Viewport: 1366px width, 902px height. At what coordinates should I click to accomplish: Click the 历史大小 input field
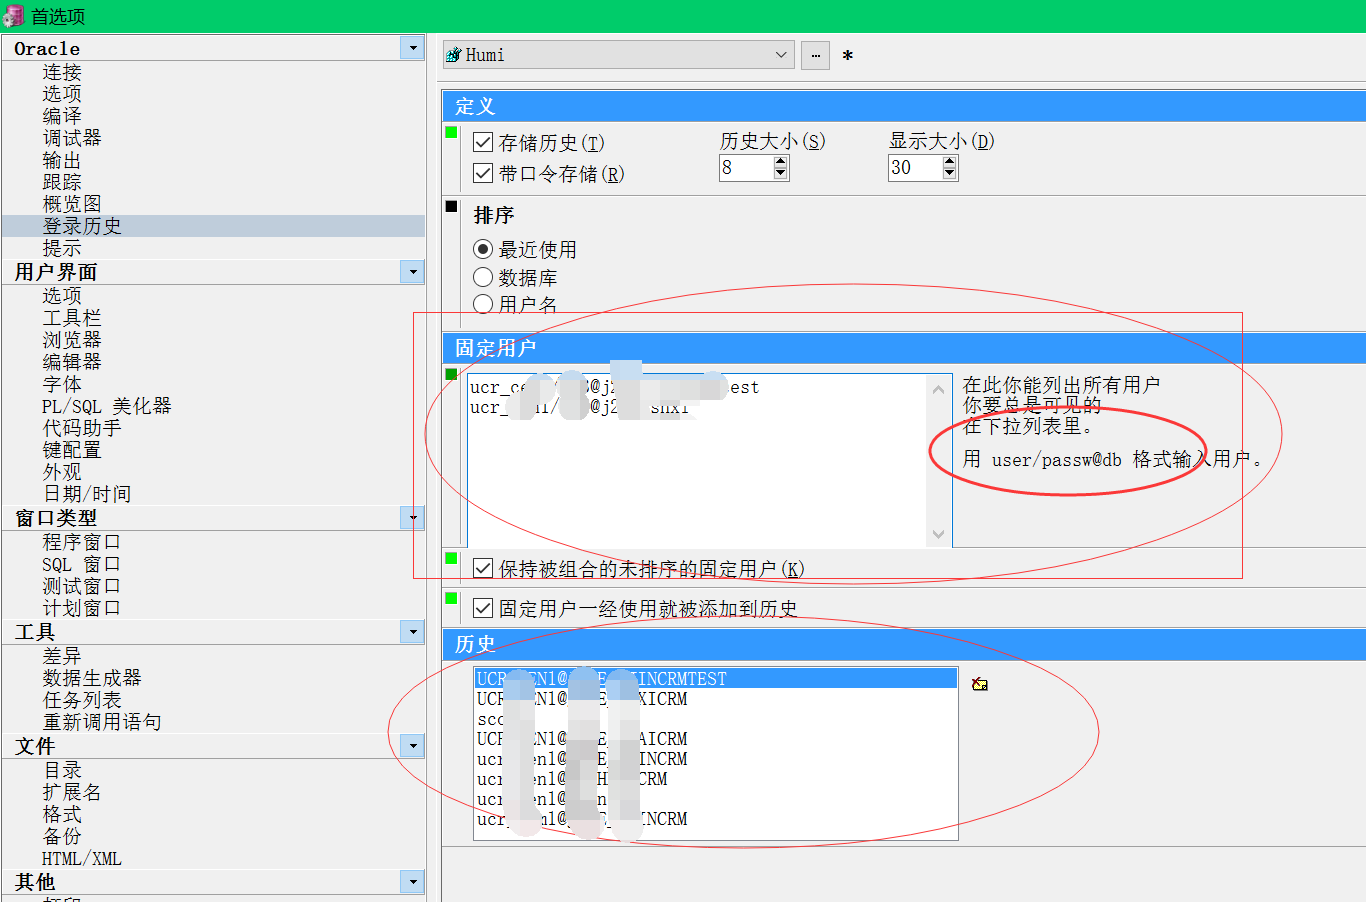pyautogui.click(x=746, y=168)
